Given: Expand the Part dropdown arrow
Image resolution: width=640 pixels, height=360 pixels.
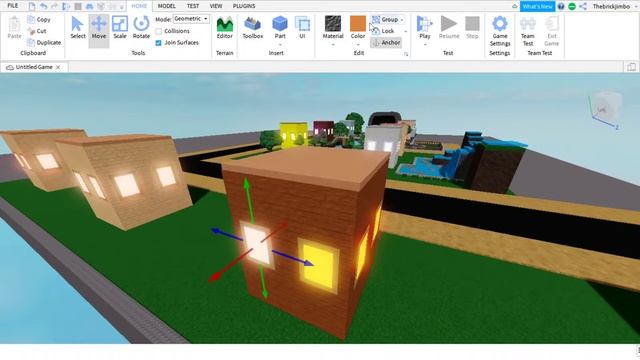Looking at the screenshot, I should tap(280, 44).
